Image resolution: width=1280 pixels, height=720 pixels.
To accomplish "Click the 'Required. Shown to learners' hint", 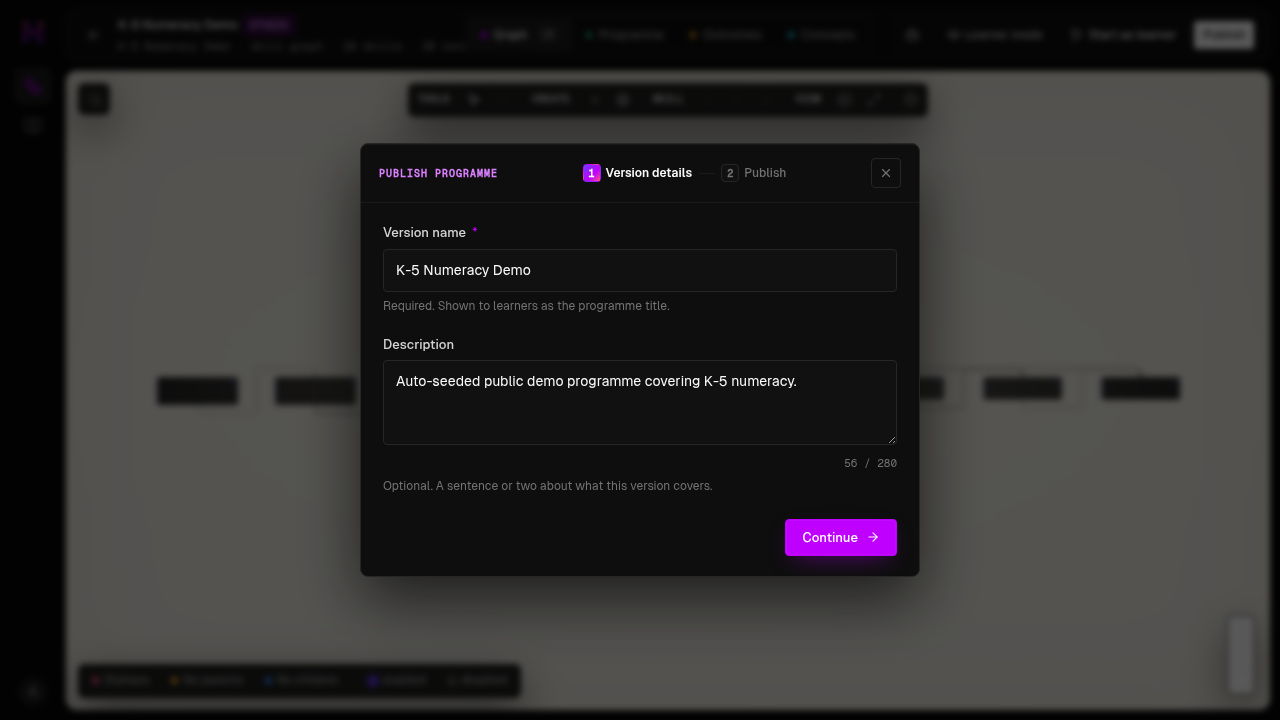I will click(526, 306).
